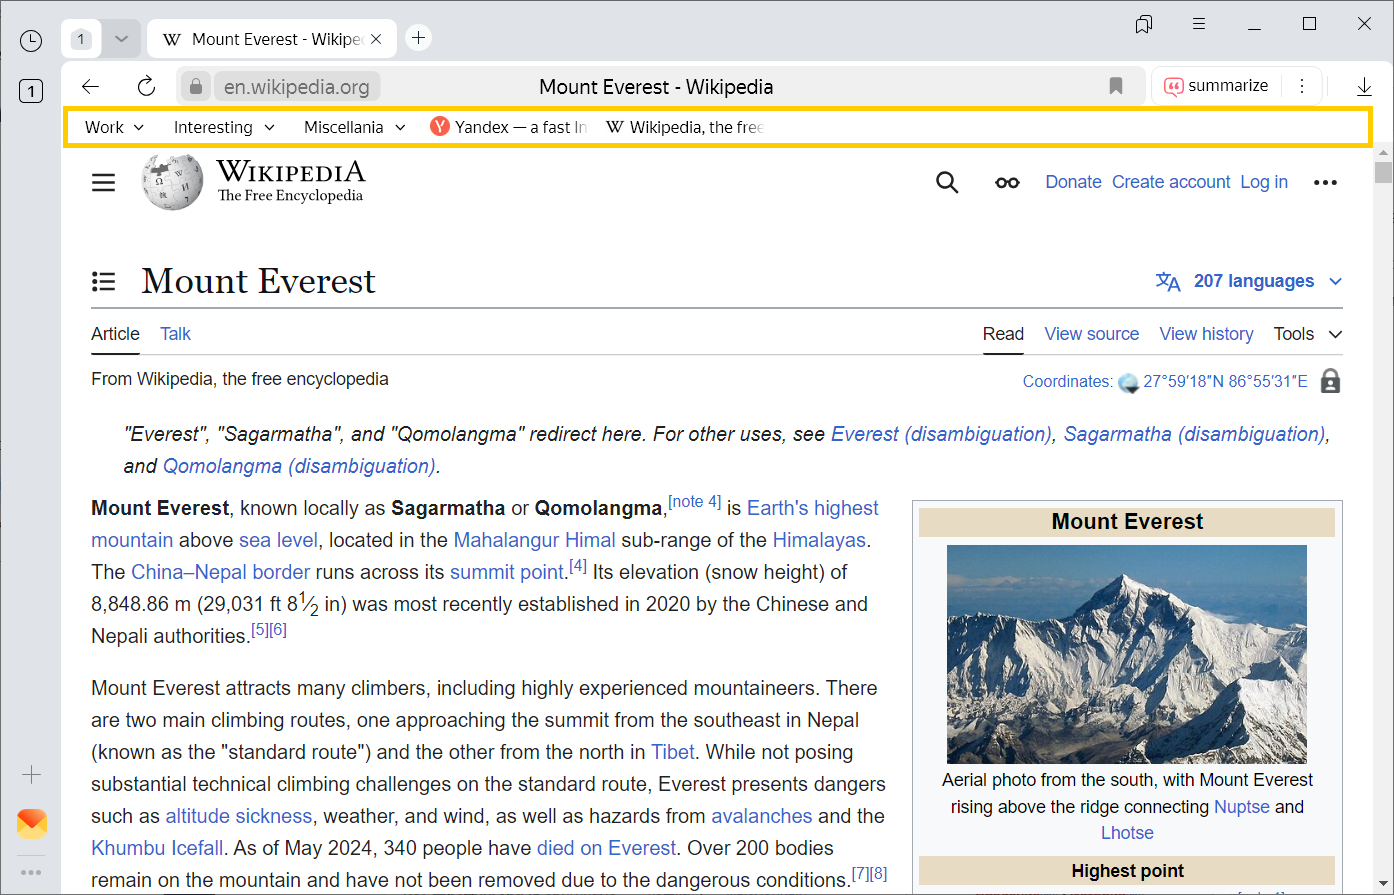Toggle the Wikipedia hamburger main menu
Screen dimensions: 1394x895
(x=104, y=182)
